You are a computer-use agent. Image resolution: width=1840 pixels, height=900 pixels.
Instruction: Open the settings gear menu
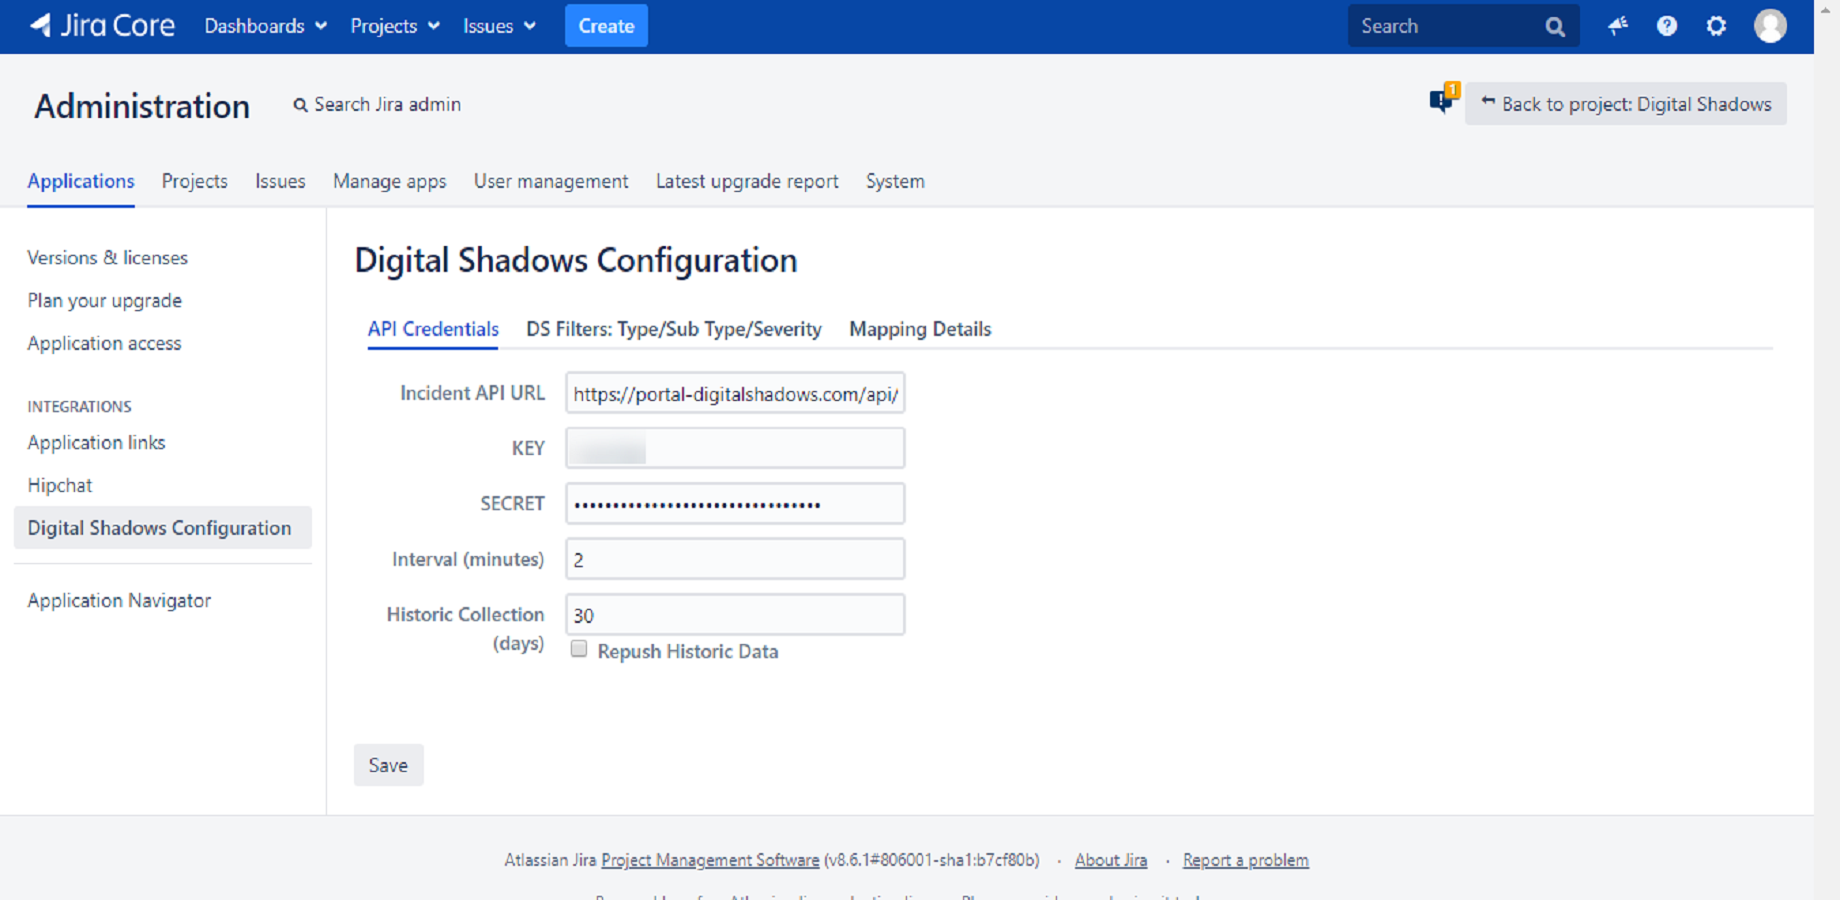click(x=1716, y=26)
